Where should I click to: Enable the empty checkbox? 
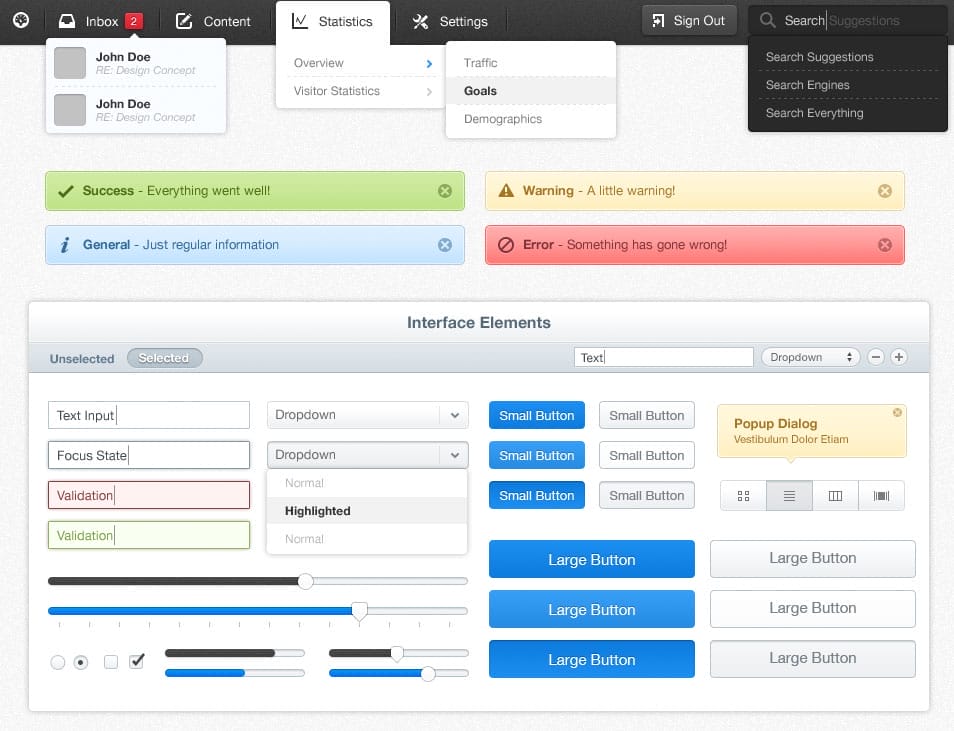[110, 661]
